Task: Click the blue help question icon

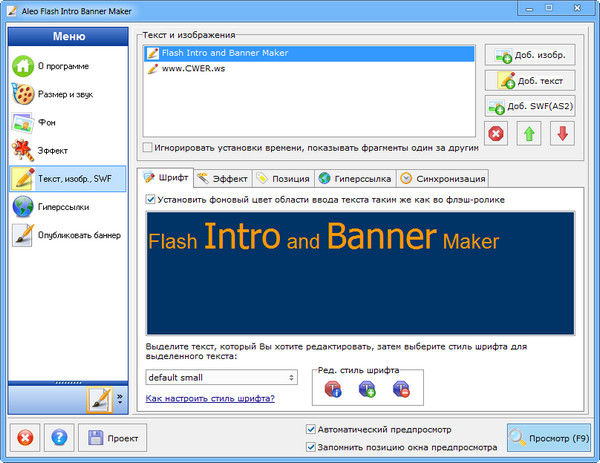Action: click(x=59, y=437)
